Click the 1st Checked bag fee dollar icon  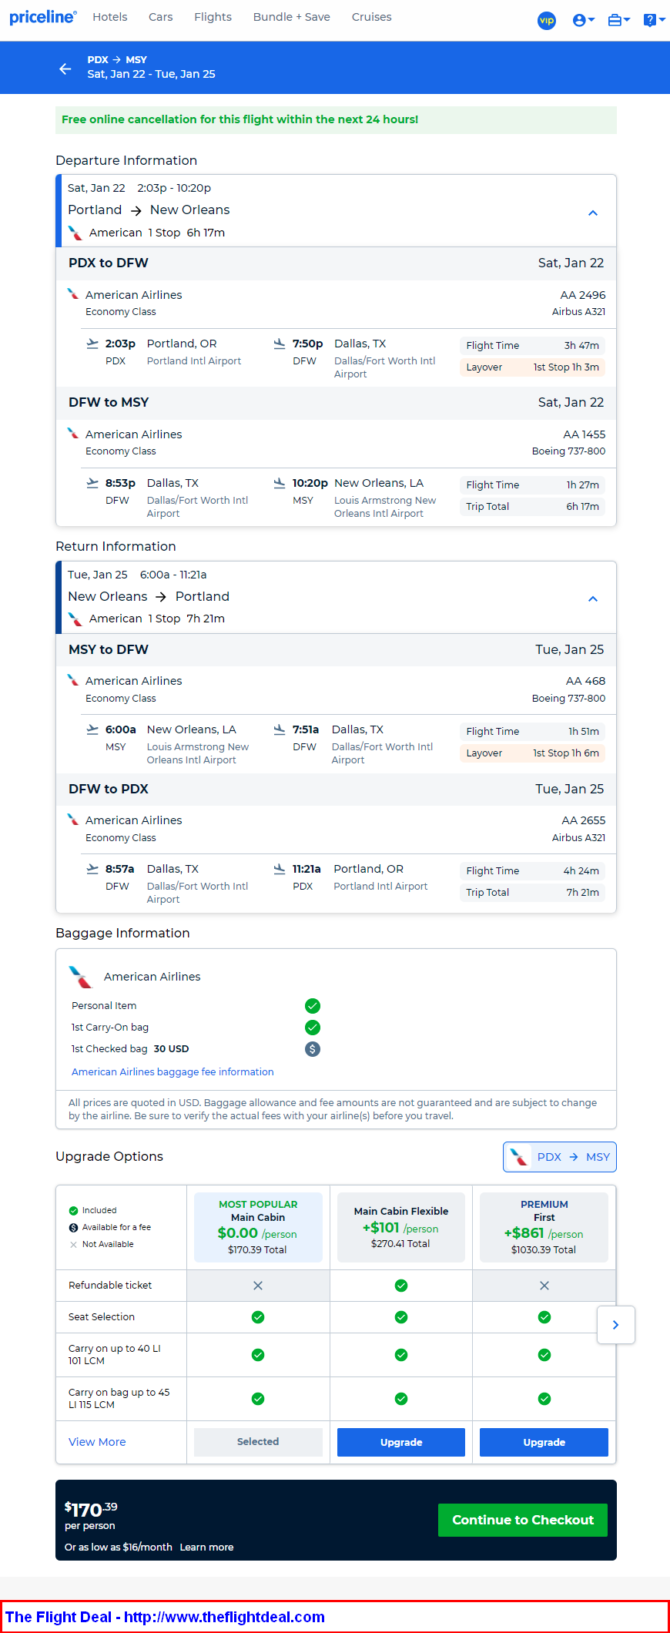312,1049
